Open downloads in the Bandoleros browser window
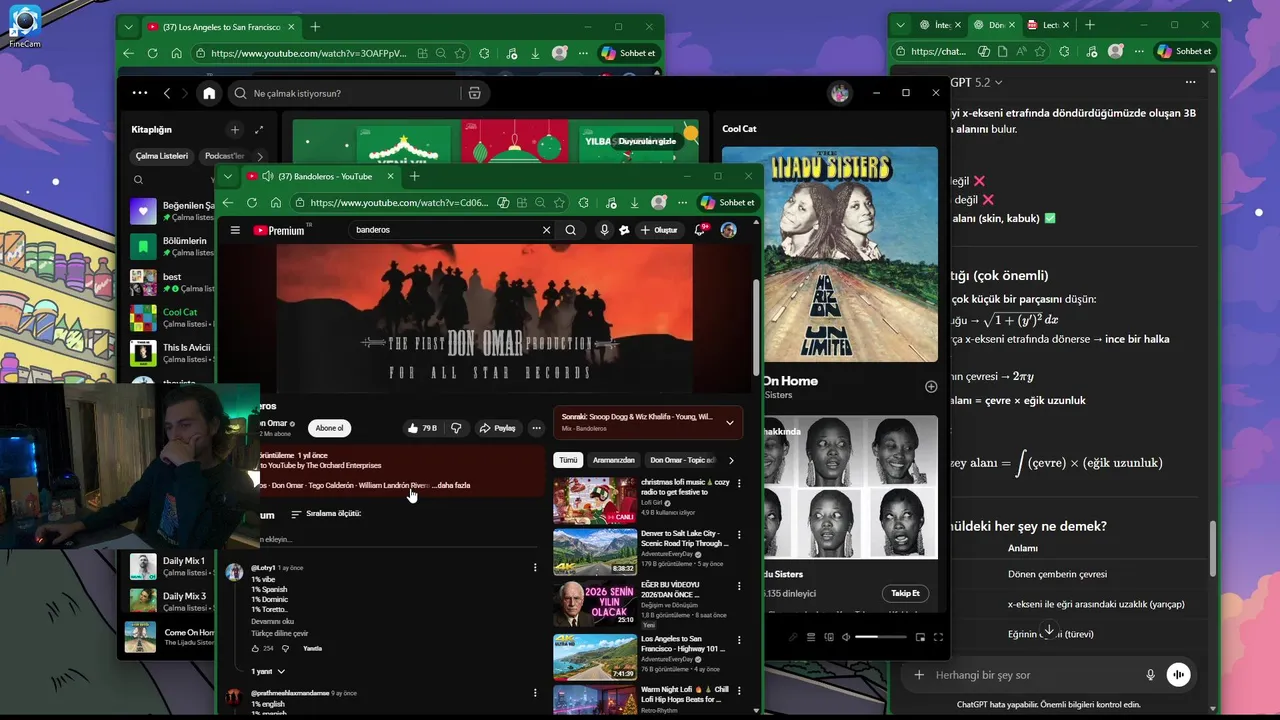Viewport: 1280px width, 720px height. pyautogui.click(x=634, y=202)
